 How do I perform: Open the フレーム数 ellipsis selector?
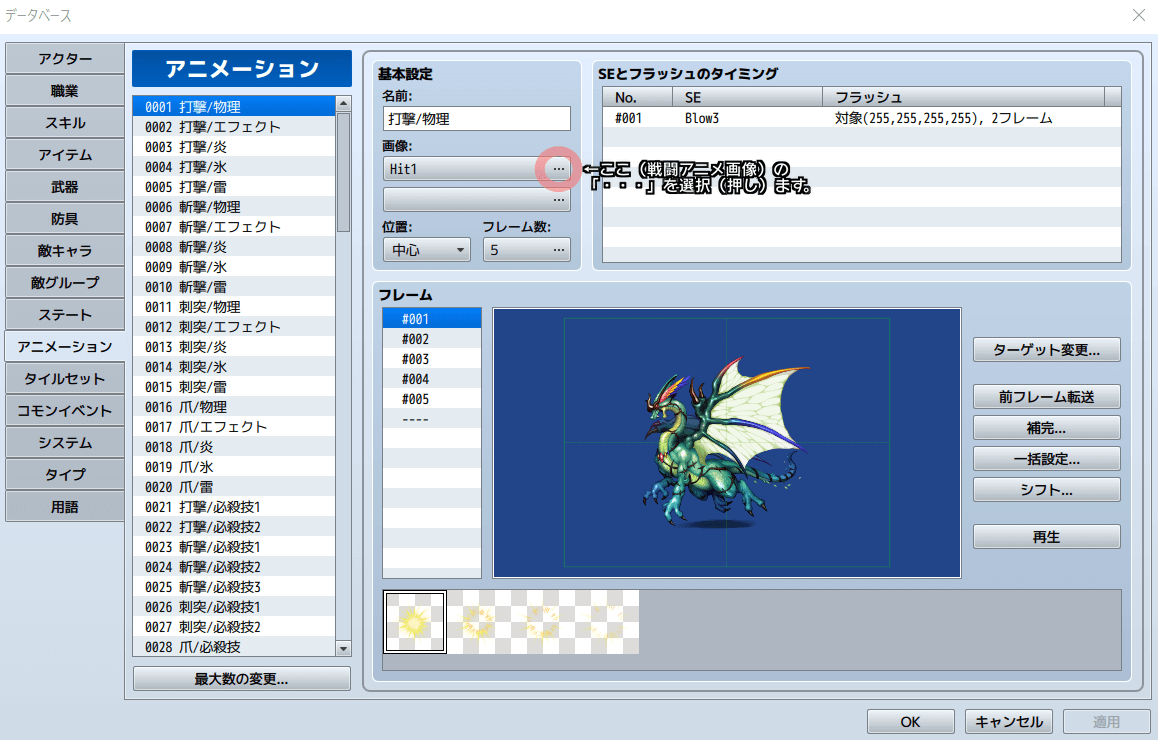pyautogui.click(x=558, y=250)
